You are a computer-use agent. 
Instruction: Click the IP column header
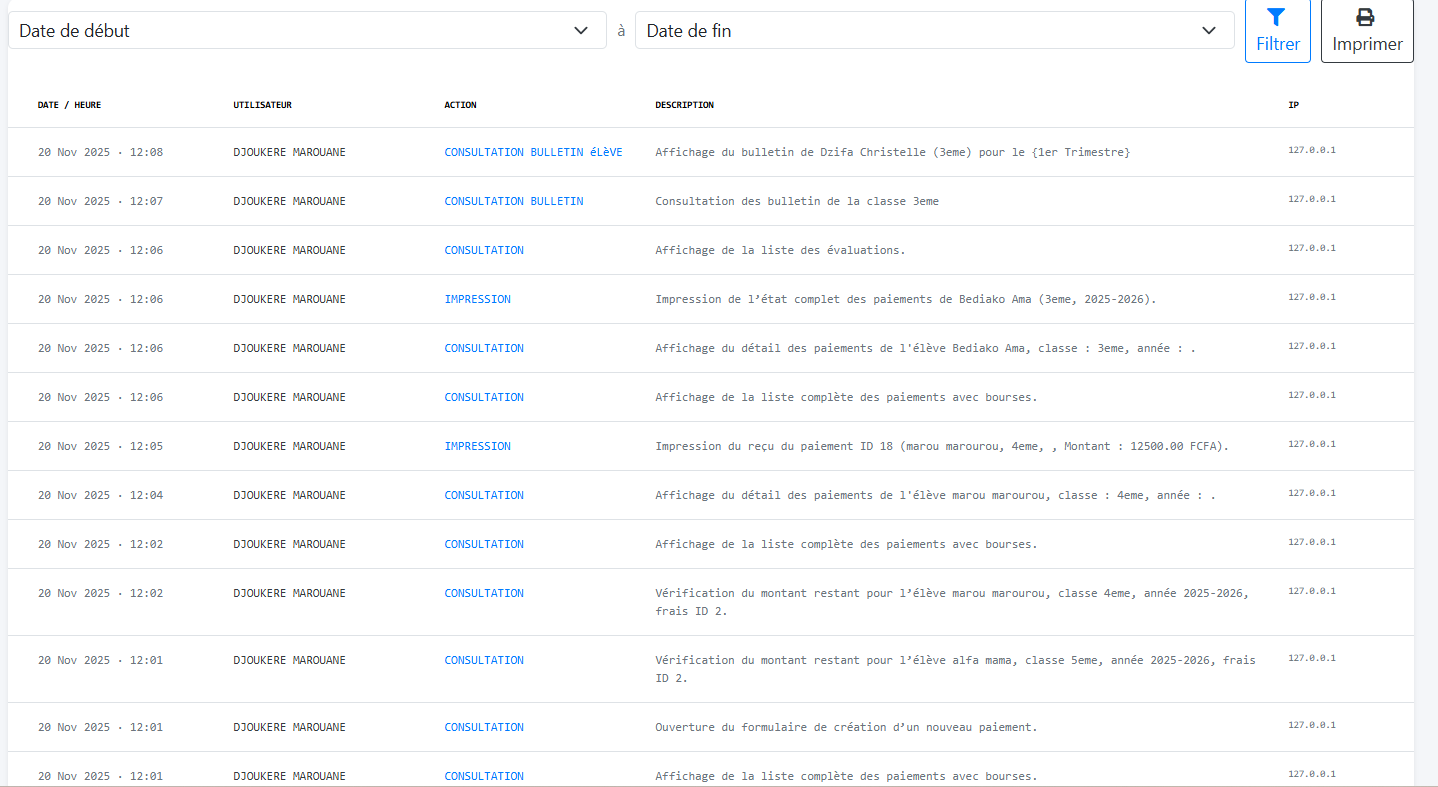pos(1293,105)
